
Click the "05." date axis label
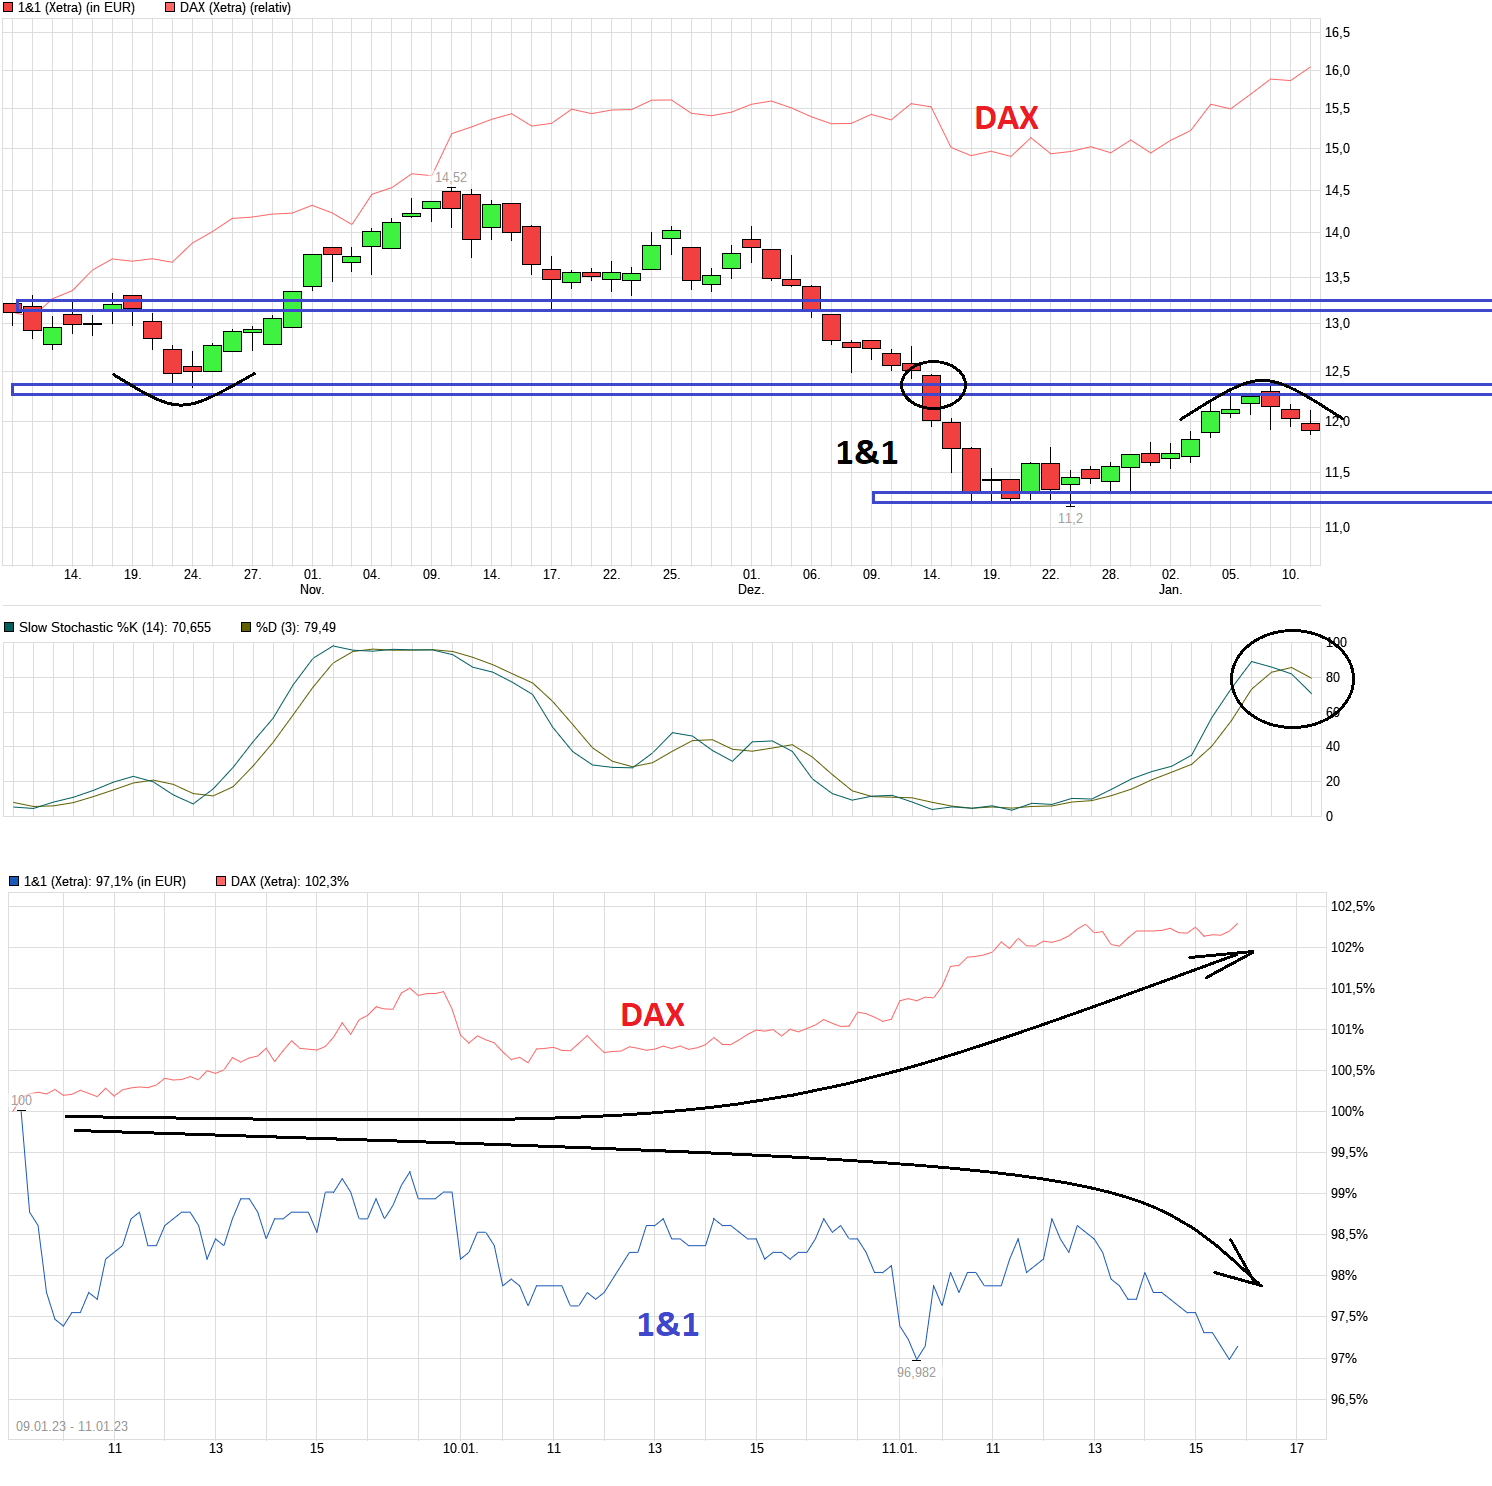pos(1230,575)
